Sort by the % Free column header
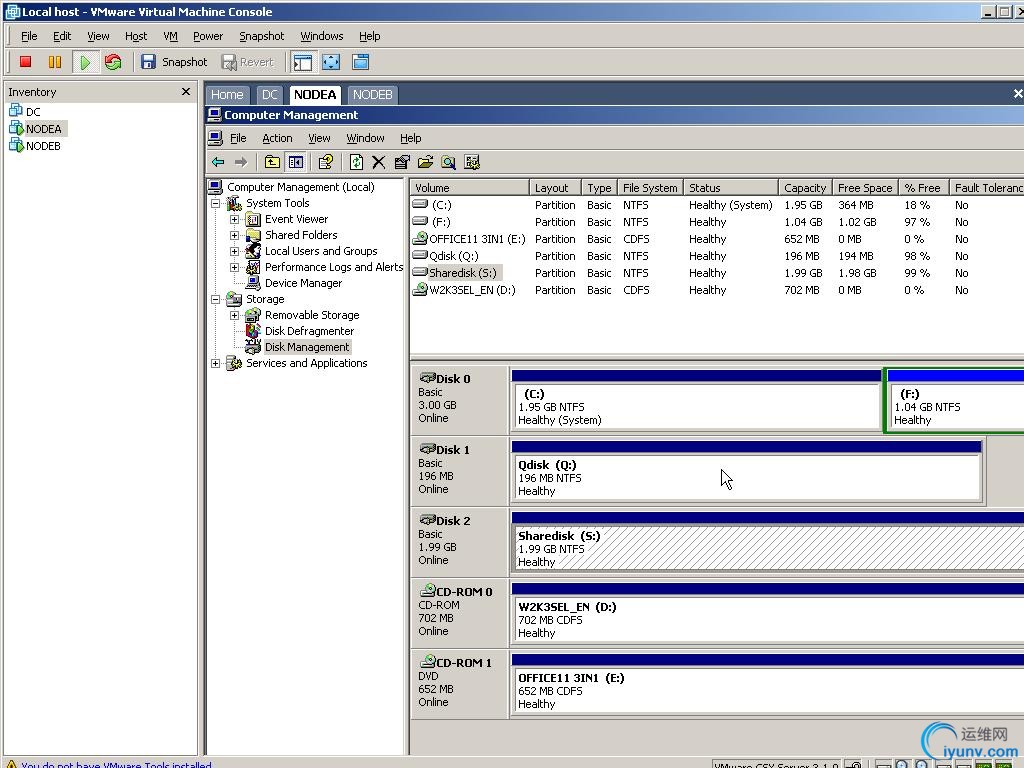The image size is (1024, 768). tap(923, 187)
